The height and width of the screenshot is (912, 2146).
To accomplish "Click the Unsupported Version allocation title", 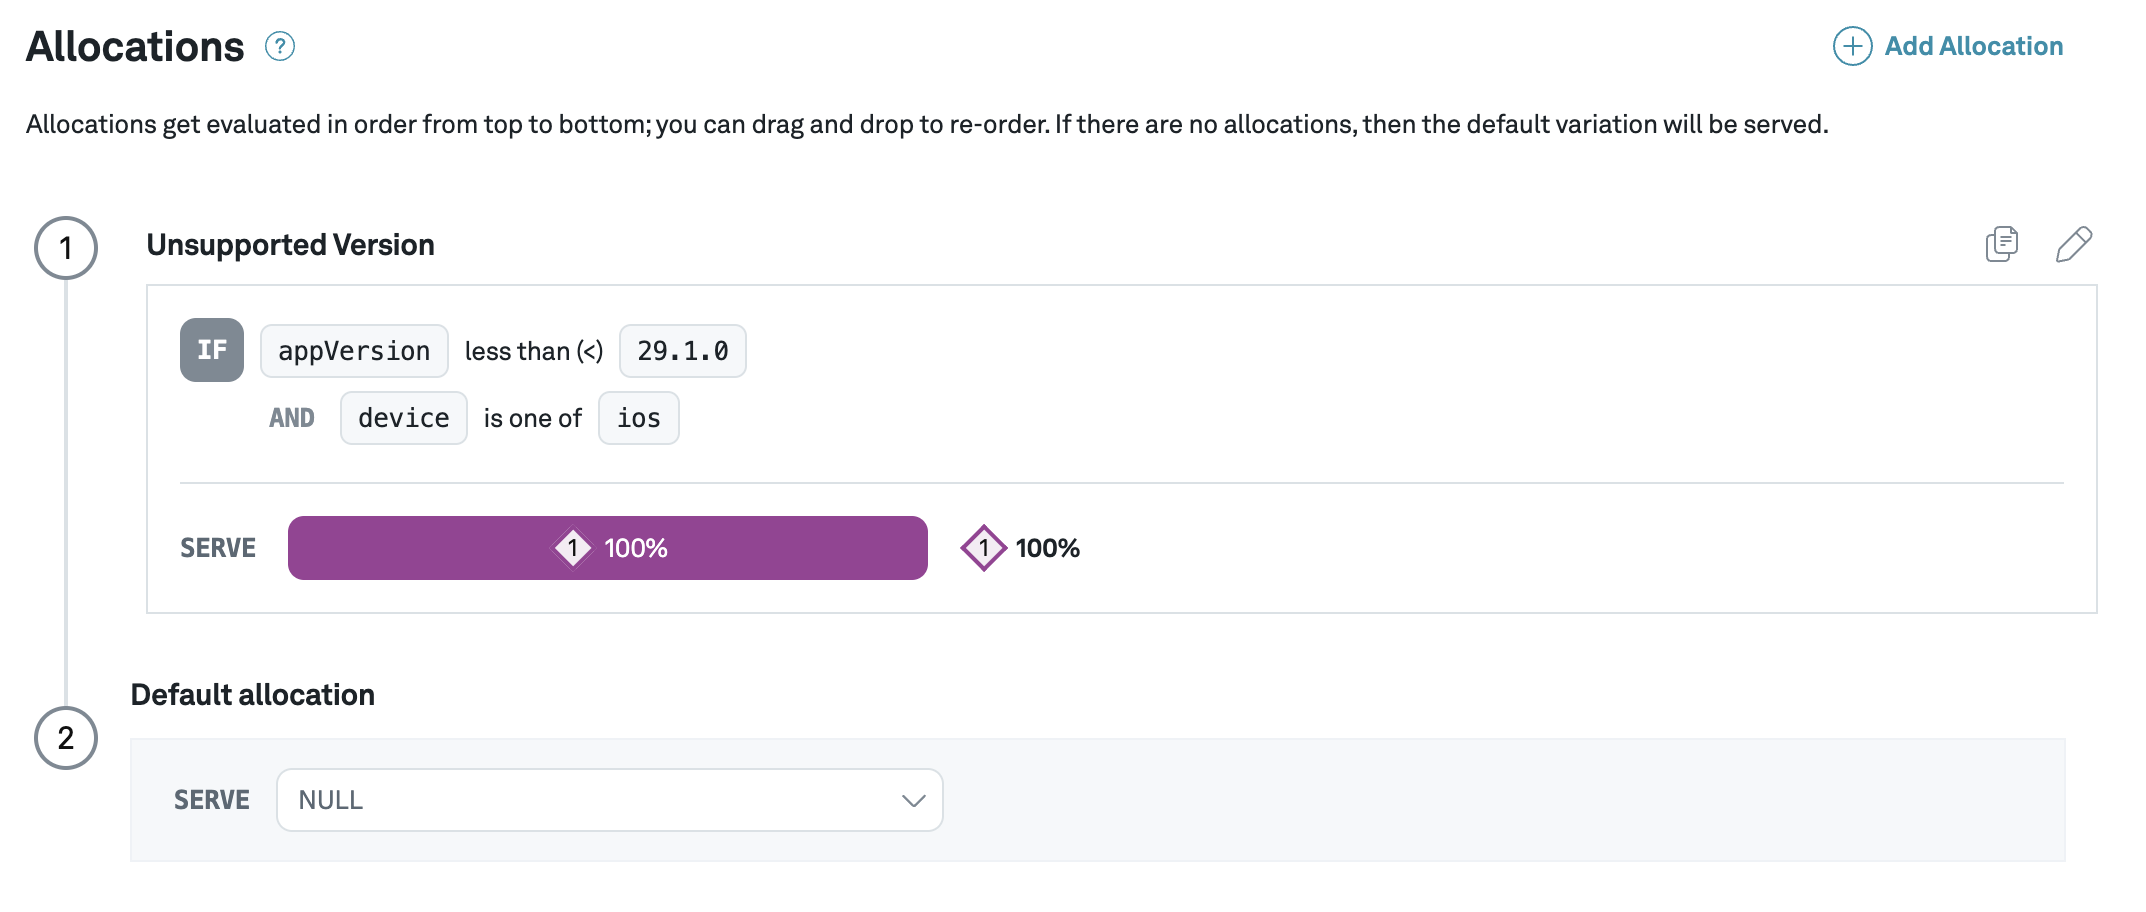I will [290, 245].
